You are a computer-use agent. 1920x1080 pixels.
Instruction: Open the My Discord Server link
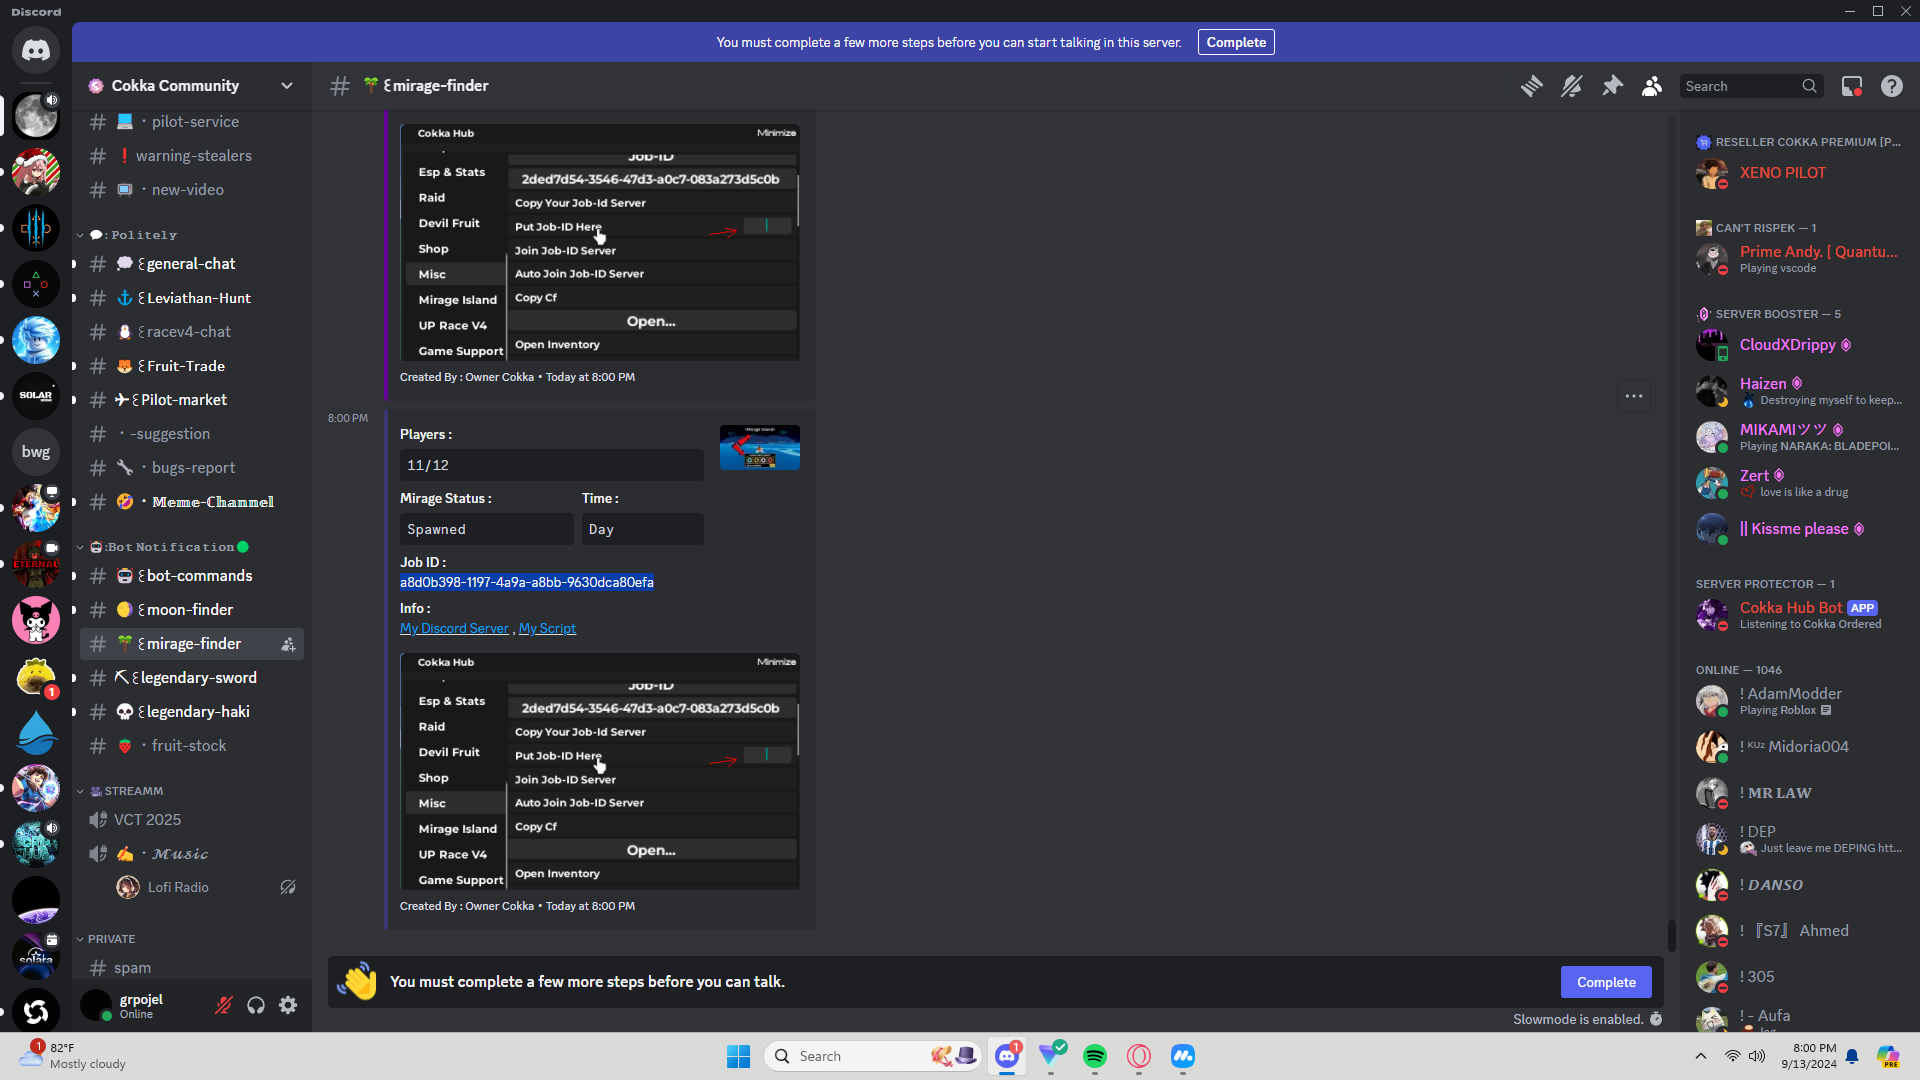point(454,628)
